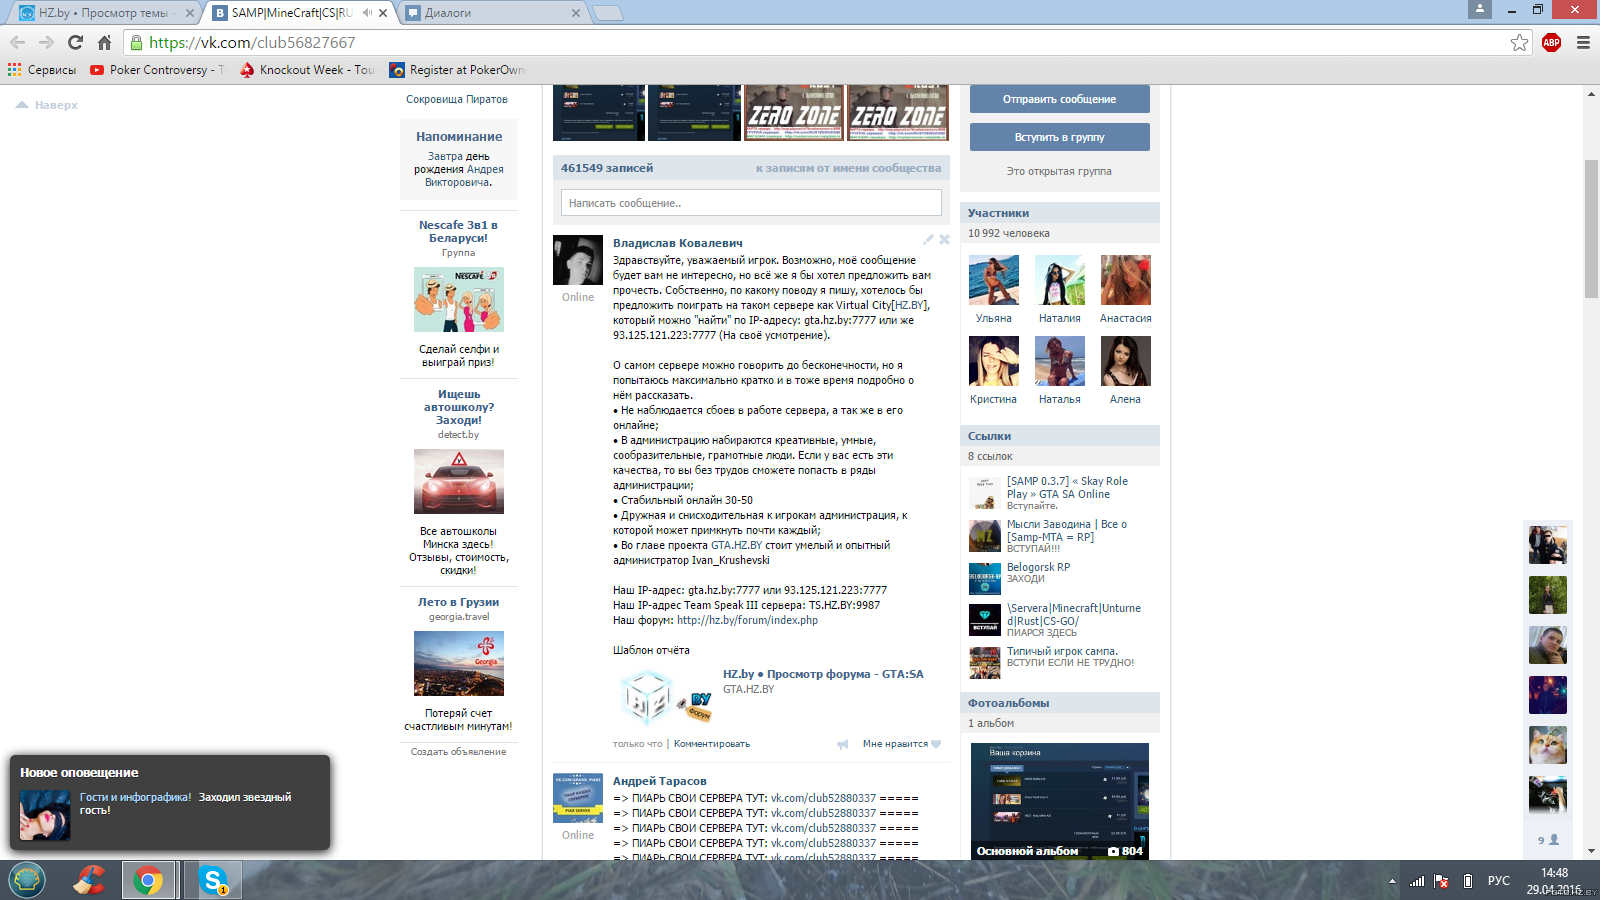Open Knockout Week bookmark

[307, 70]
